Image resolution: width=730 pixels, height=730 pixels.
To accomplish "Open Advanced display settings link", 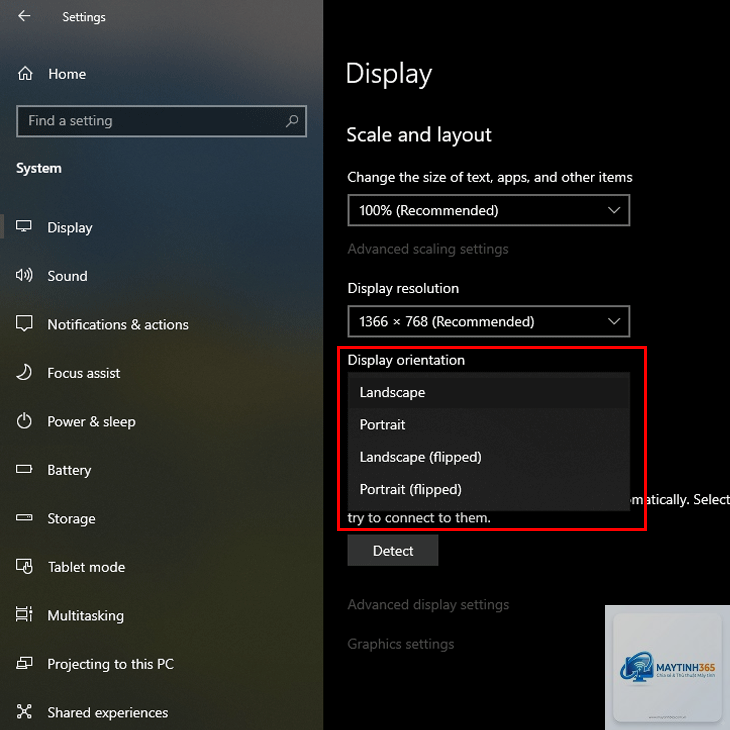I will (x=428, y=604).
